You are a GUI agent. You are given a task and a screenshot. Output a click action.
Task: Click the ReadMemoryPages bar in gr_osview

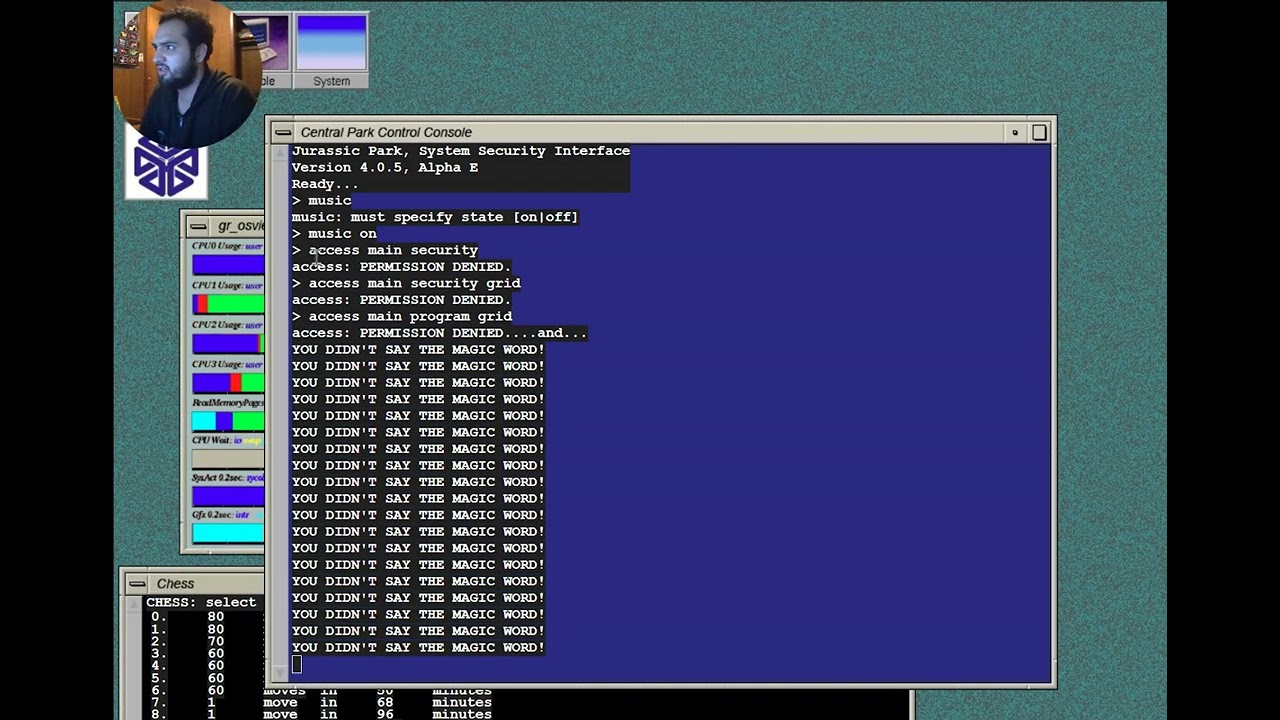click(228, 422)
